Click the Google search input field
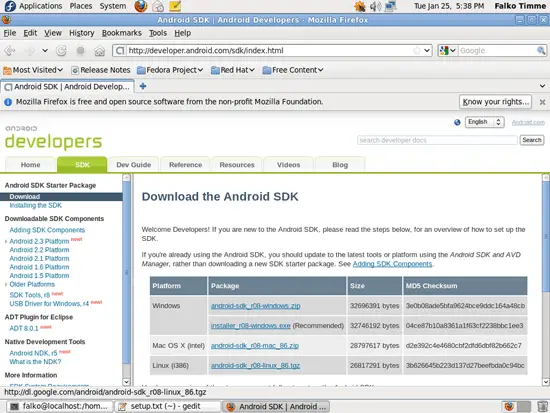The image size is (550, 413). tap(497, 51)
